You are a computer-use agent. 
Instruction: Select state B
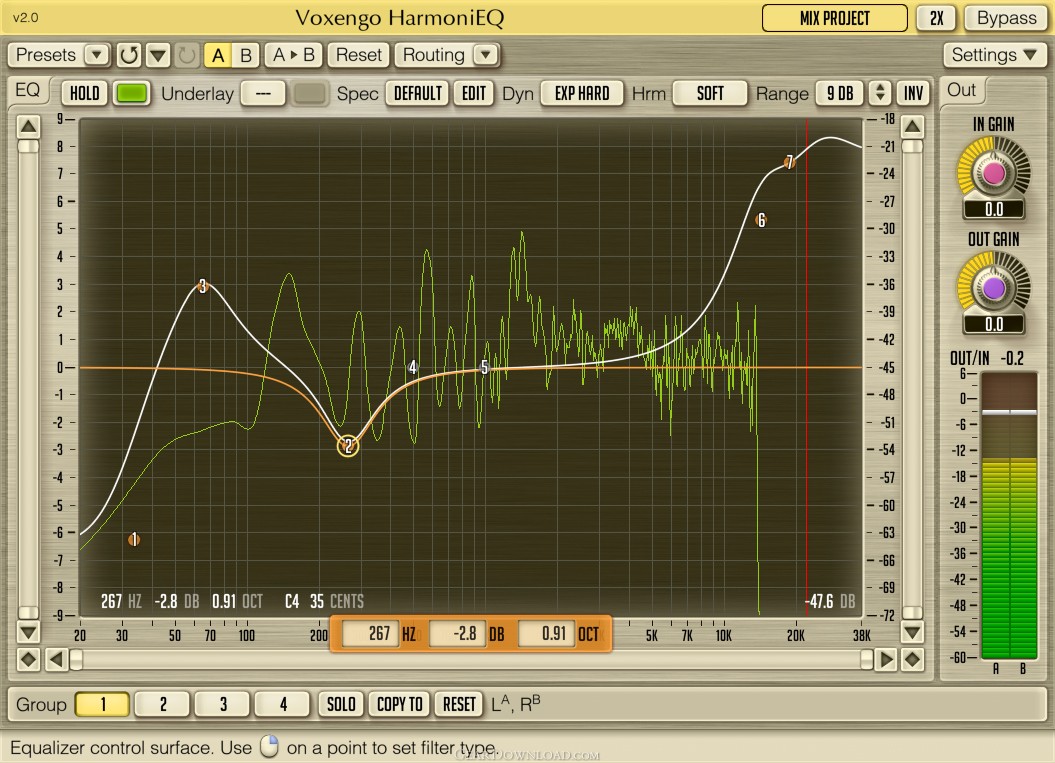(x=246, y=55)
